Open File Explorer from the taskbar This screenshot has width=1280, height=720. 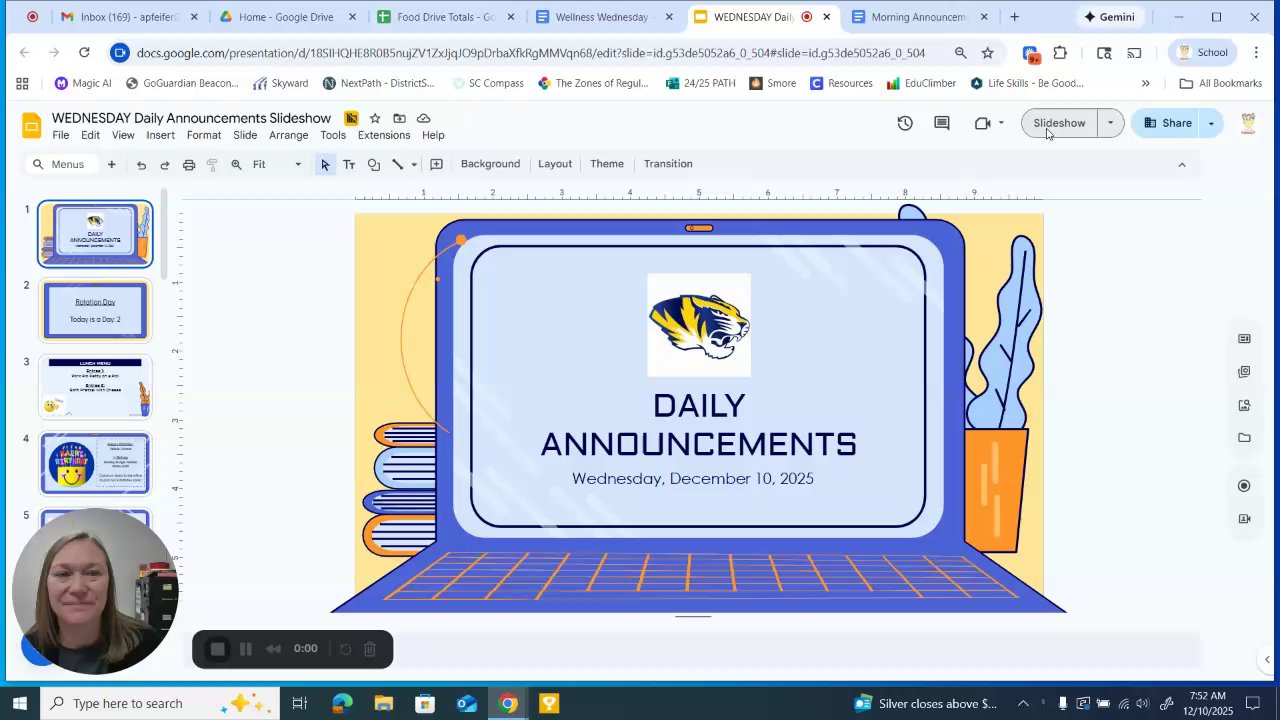coord(384,703)
